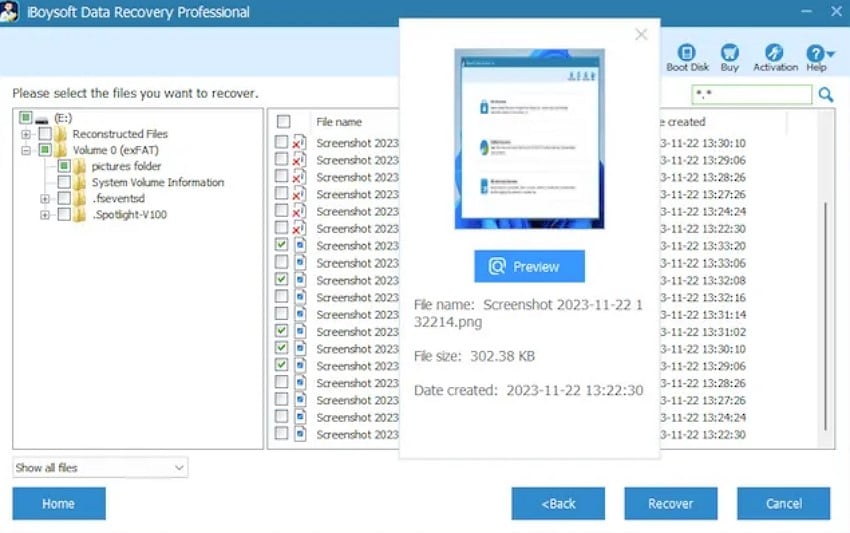850x533 pixels.
Task: Click red-X file icon of 13:29:06 row
Action: (299, 160)
